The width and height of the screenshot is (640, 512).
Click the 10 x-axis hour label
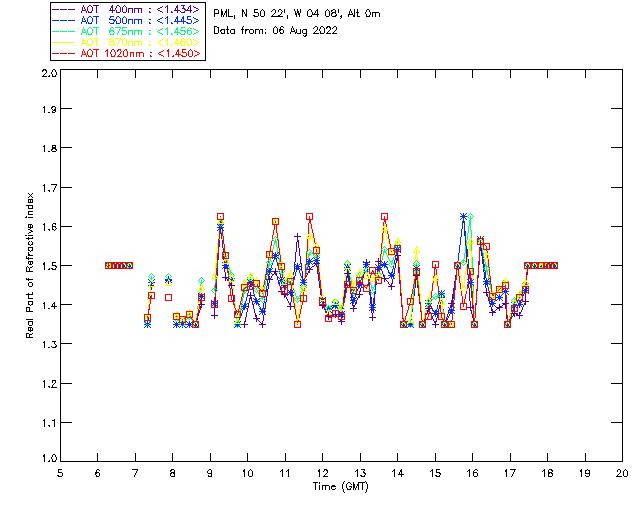point(247,473)
